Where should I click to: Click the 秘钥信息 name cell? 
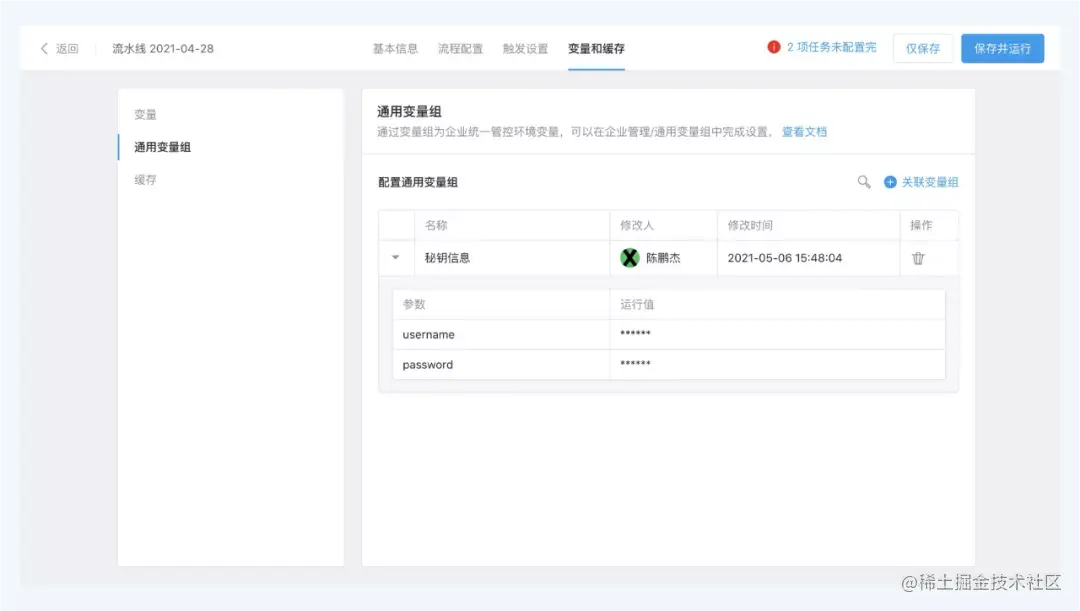pos(512,258)
